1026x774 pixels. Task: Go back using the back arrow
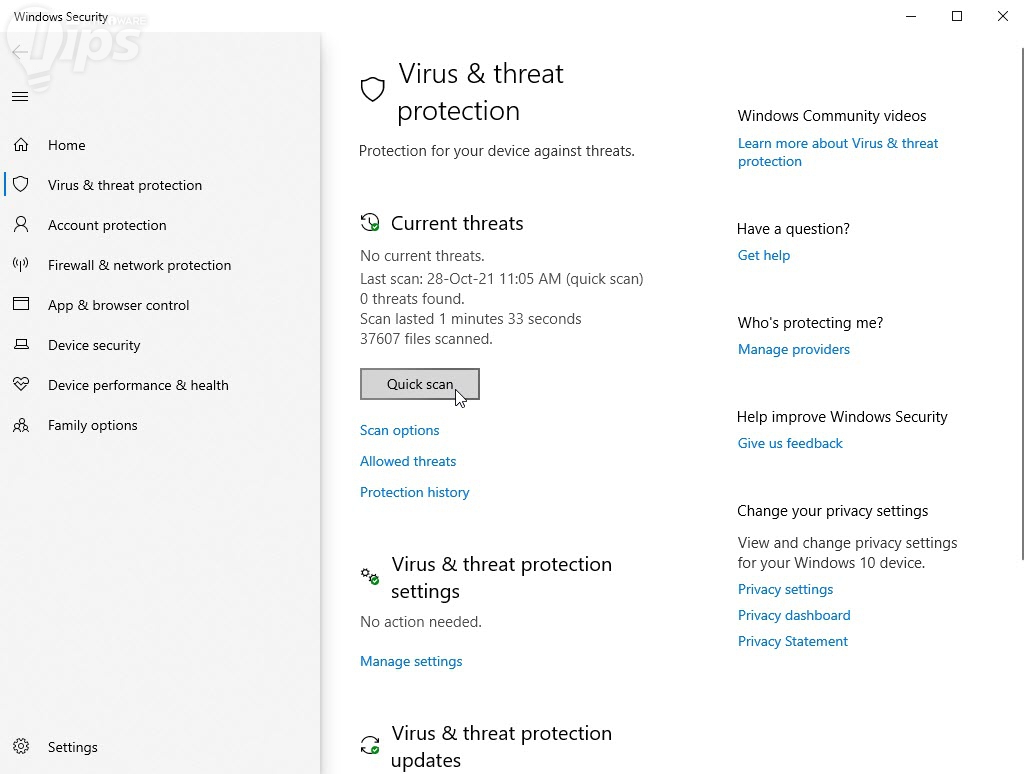point(19,52)
